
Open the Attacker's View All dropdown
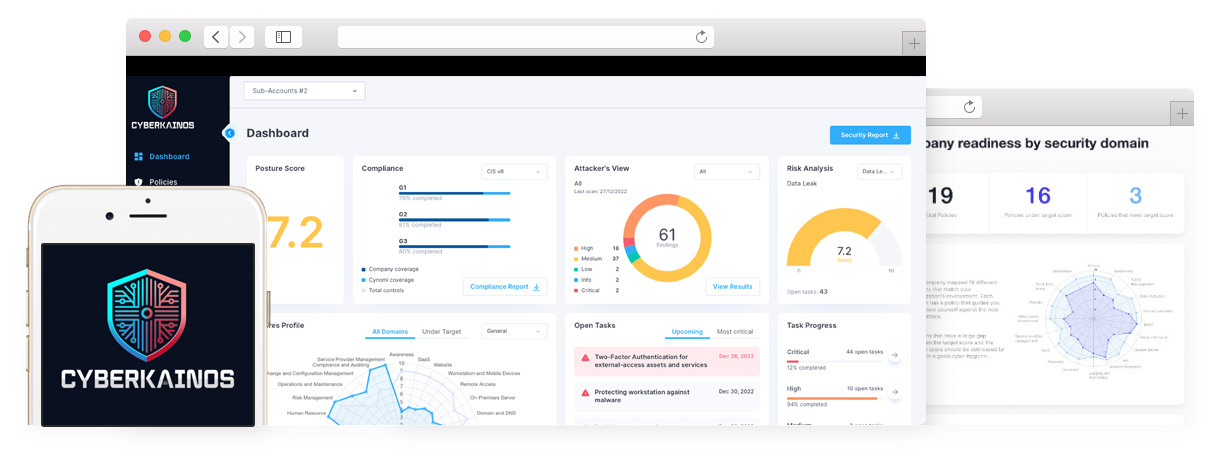[726, 172]
